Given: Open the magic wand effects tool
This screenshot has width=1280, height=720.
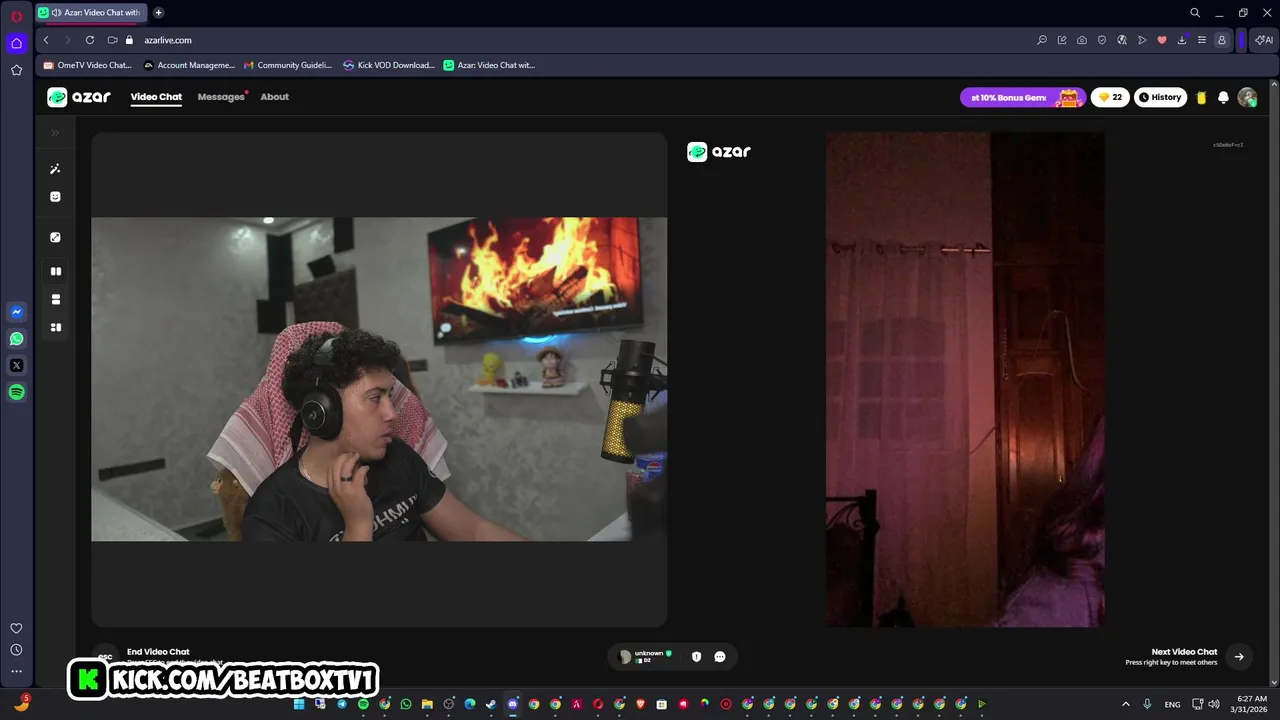Looking at the screenshot, I should pyautogui.click(x=55, y=169).
